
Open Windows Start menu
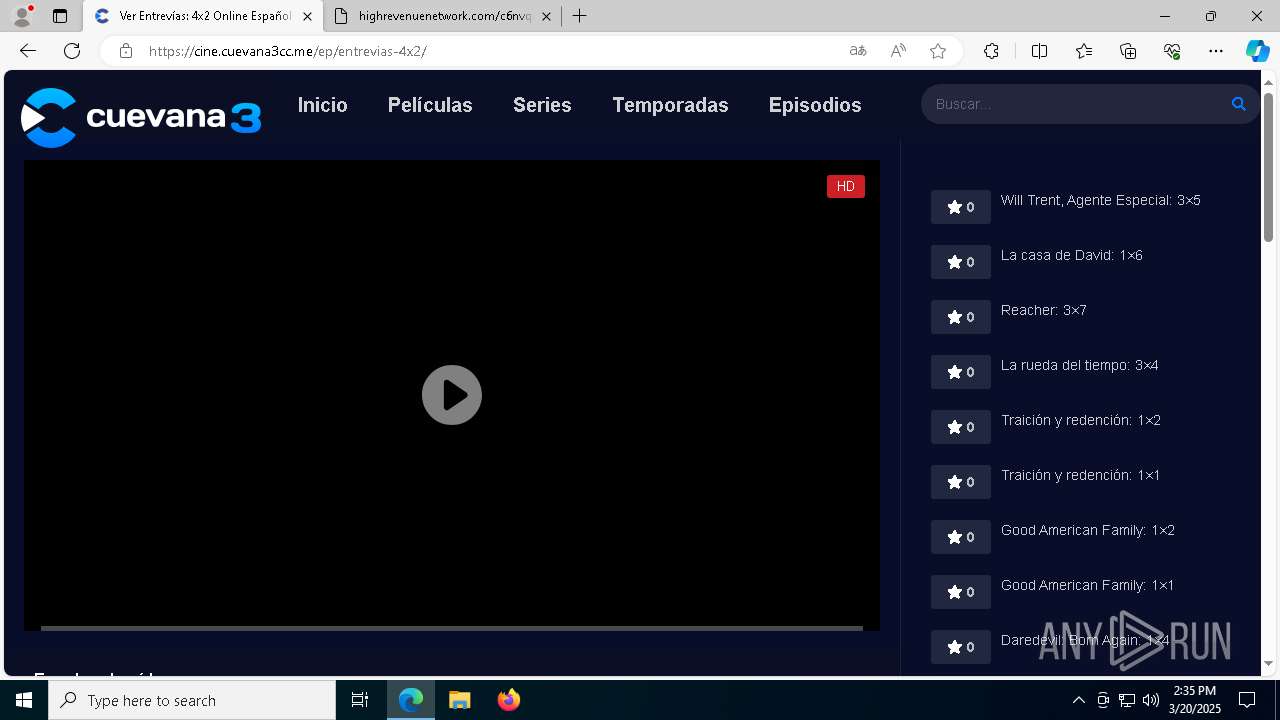pyautogui.click(x=24, y=700)
